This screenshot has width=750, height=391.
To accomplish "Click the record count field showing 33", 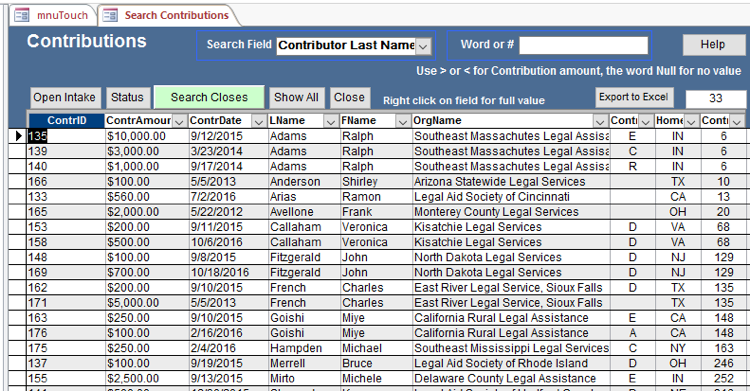I will (x=716, y=99).
